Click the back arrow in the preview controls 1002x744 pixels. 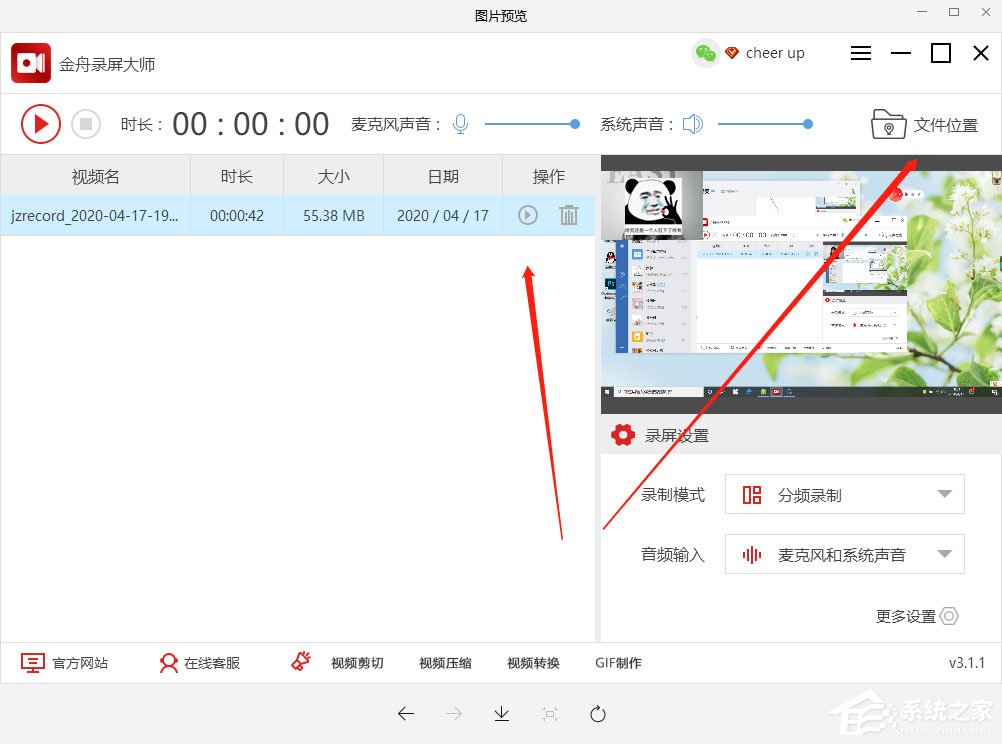[x=405, y=713]
